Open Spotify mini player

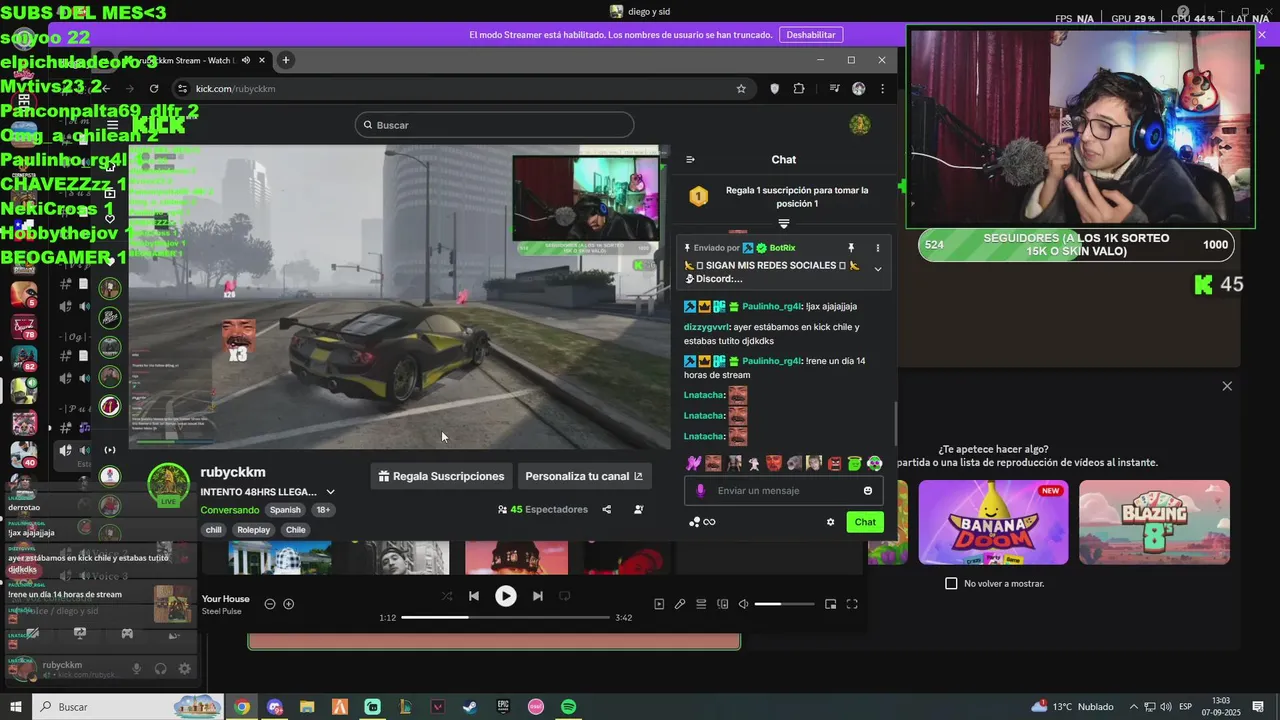(830, 604)
